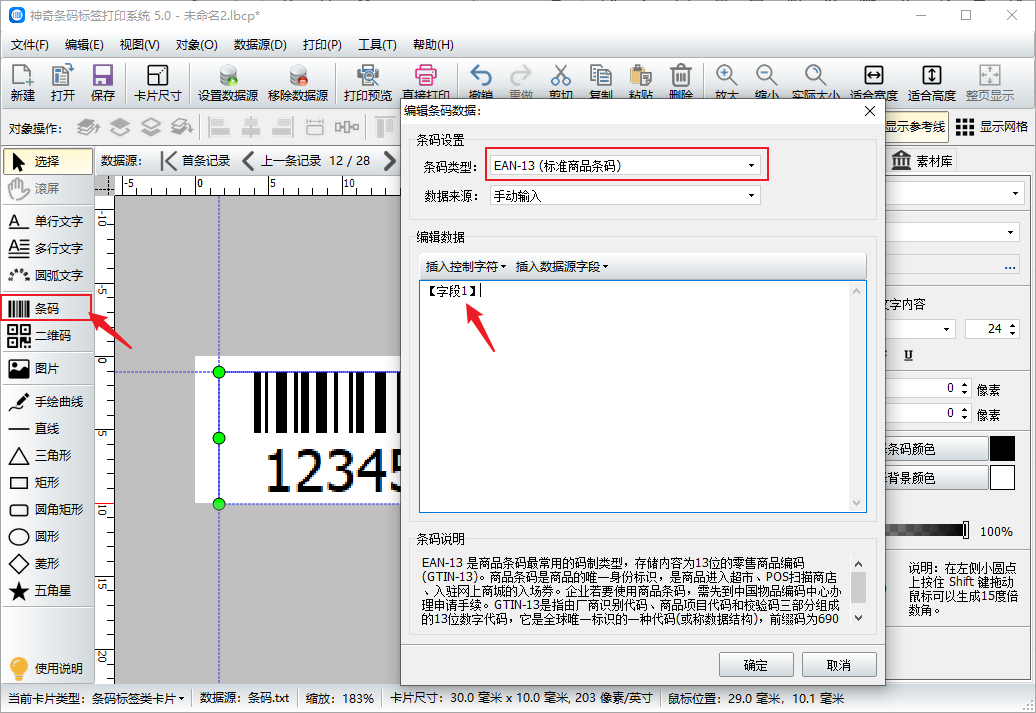Select the 圆弧文字 arc text tool
Screen dimensions: 1036x713
coord(47,276)
